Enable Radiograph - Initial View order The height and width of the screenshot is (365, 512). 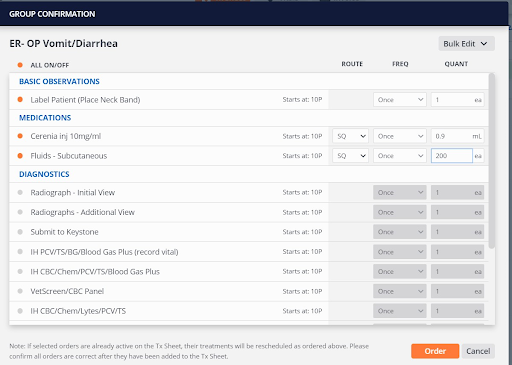tap(20, 192)
